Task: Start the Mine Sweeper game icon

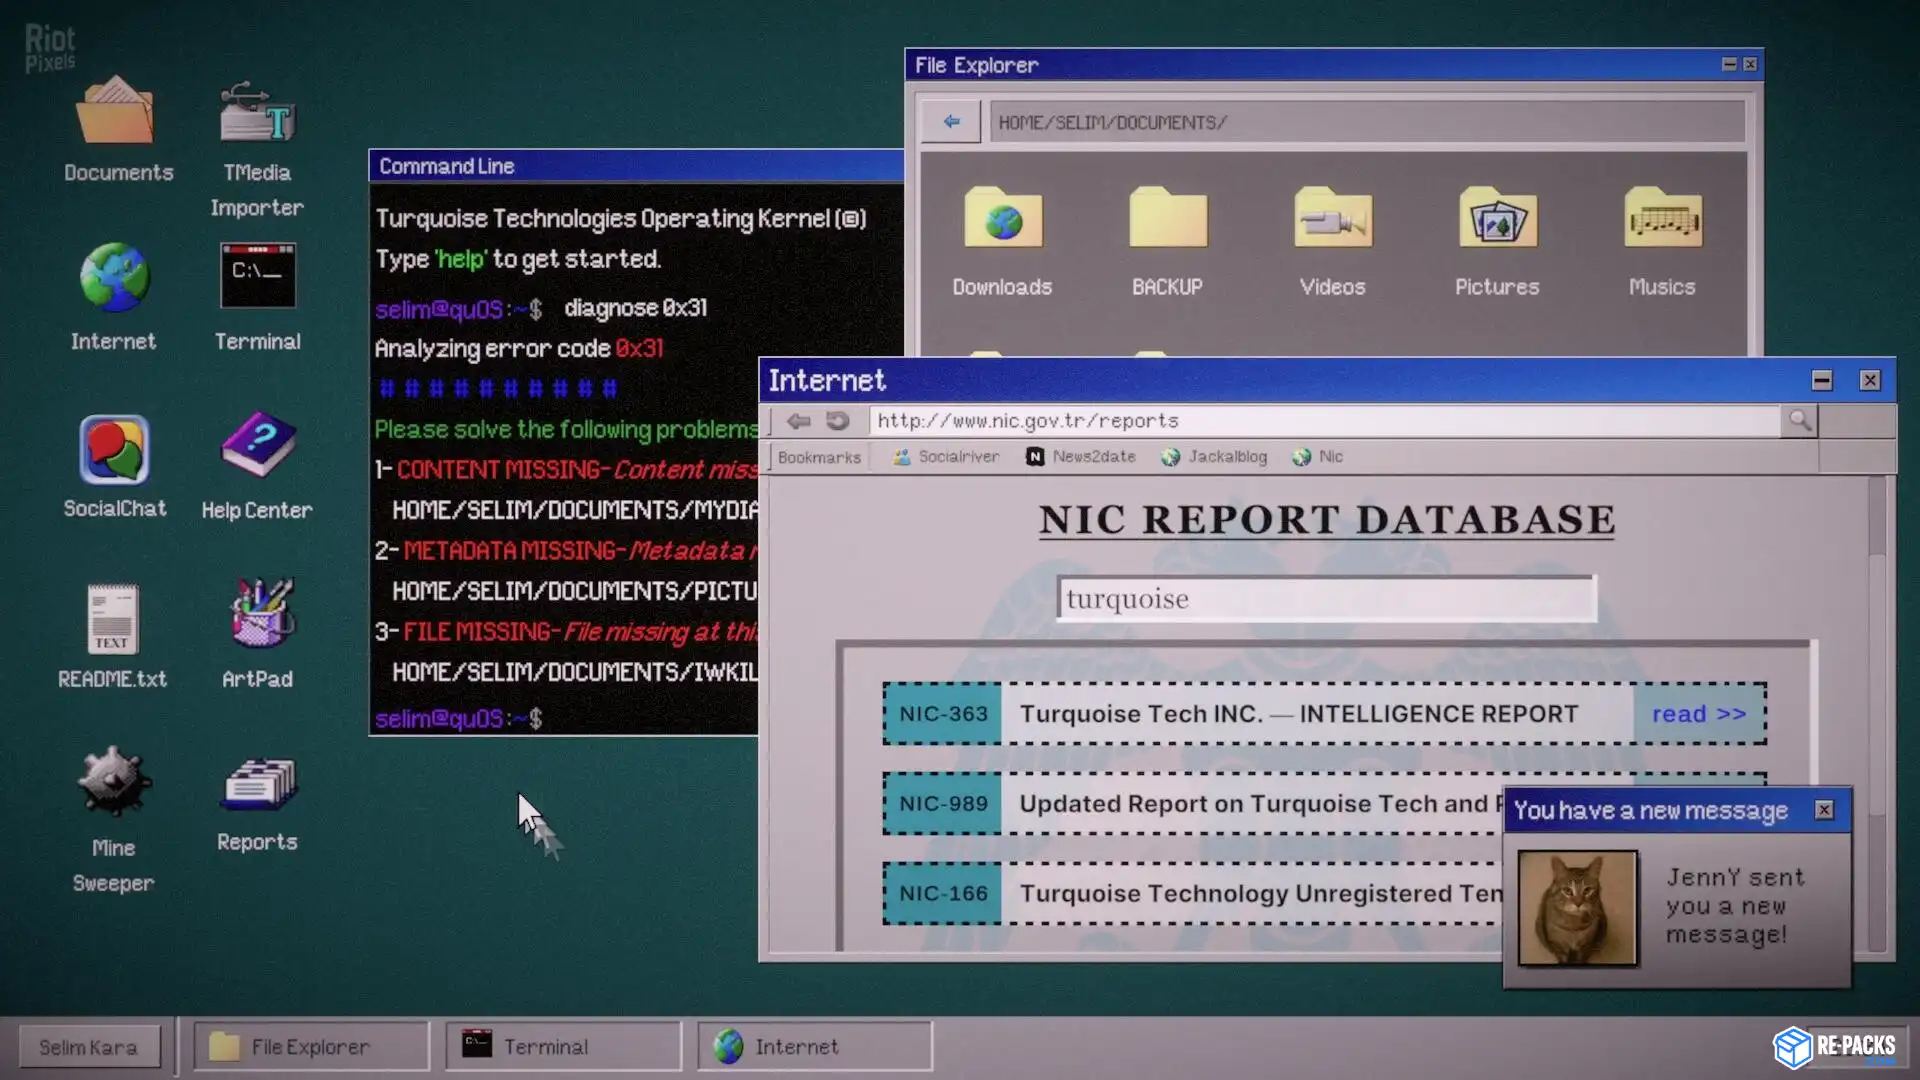Action: tap(113, 783)
